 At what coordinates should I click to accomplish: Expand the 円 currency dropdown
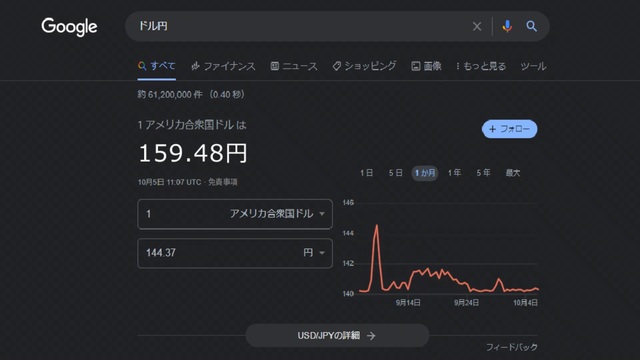coord(314,253)
